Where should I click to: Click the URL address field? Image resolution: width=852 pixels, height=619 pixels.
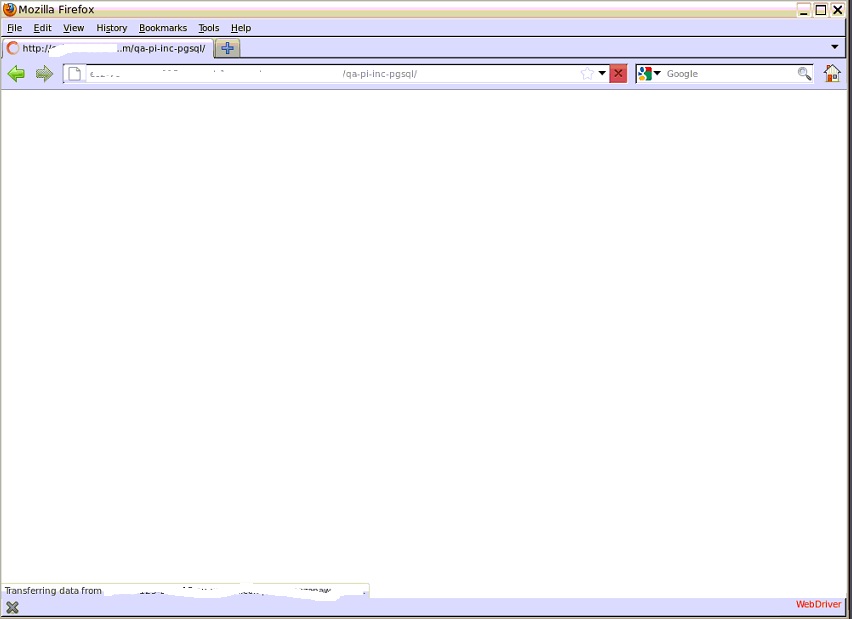coord(330,74)
